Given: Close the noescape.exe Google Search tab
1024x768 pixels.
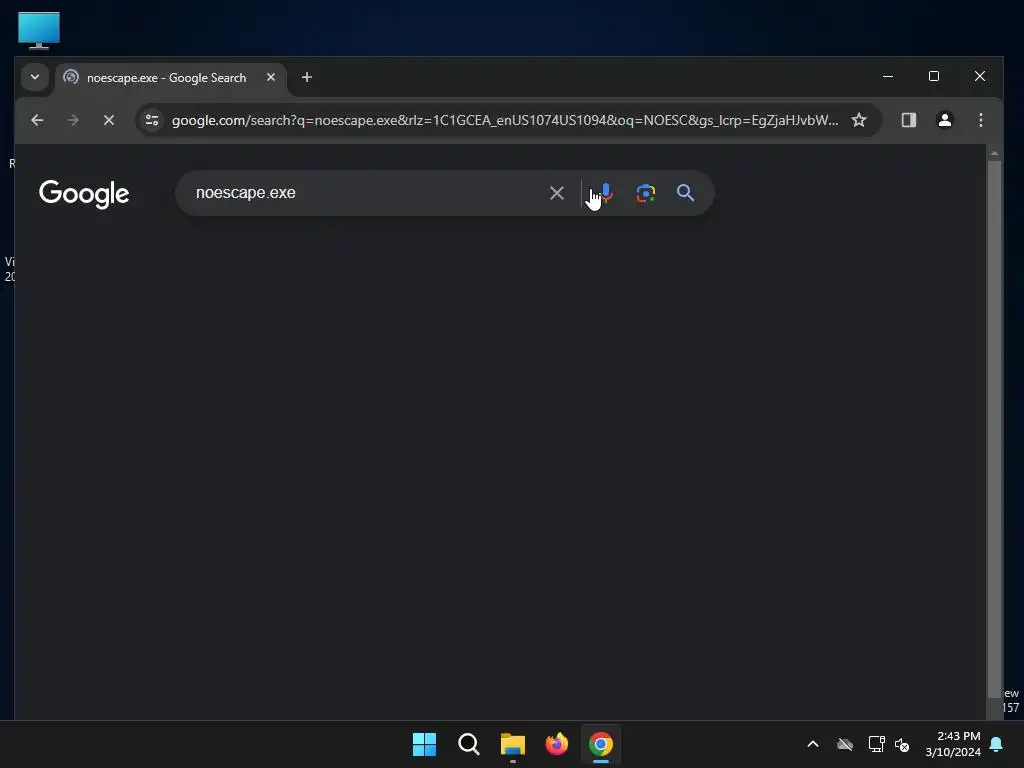Looking at the screenshot, I should (271, 77).
